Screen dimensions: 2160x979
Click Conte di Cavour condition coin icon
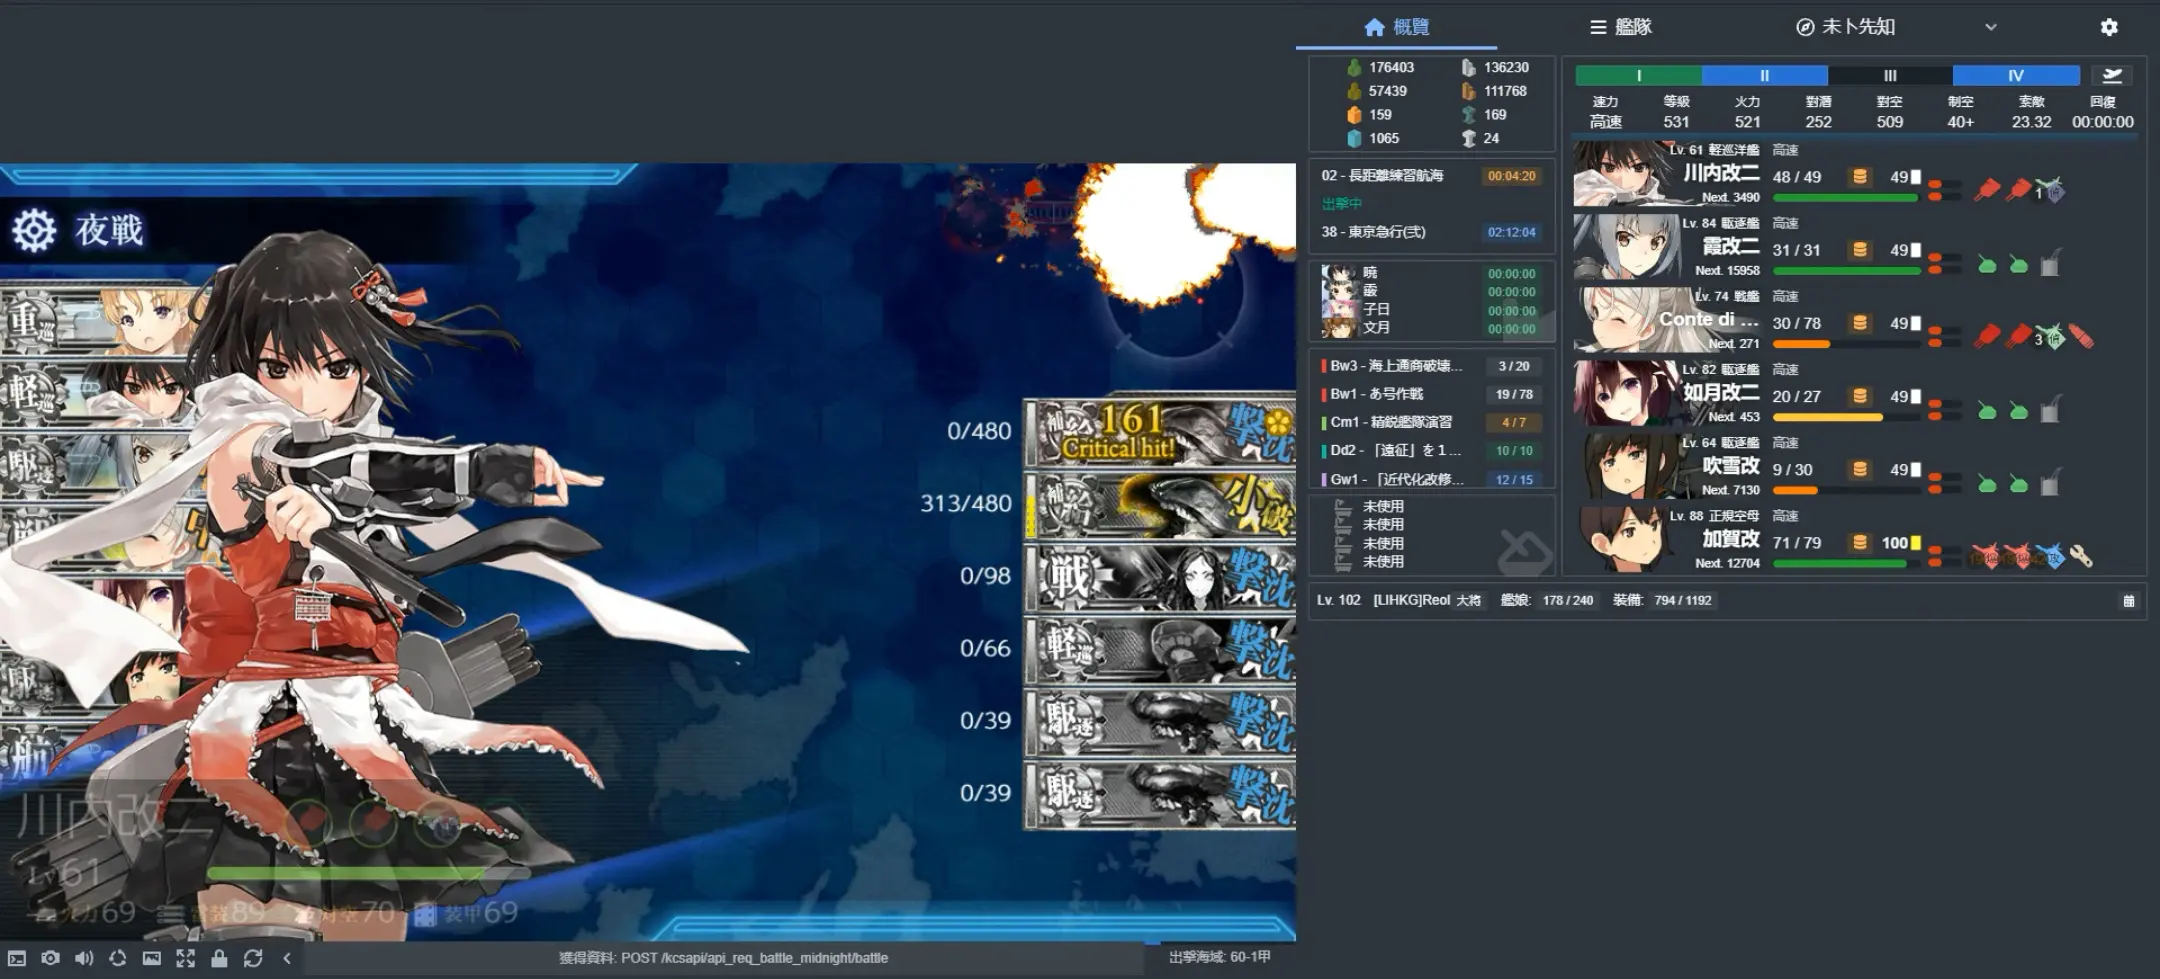[1860, 322]
